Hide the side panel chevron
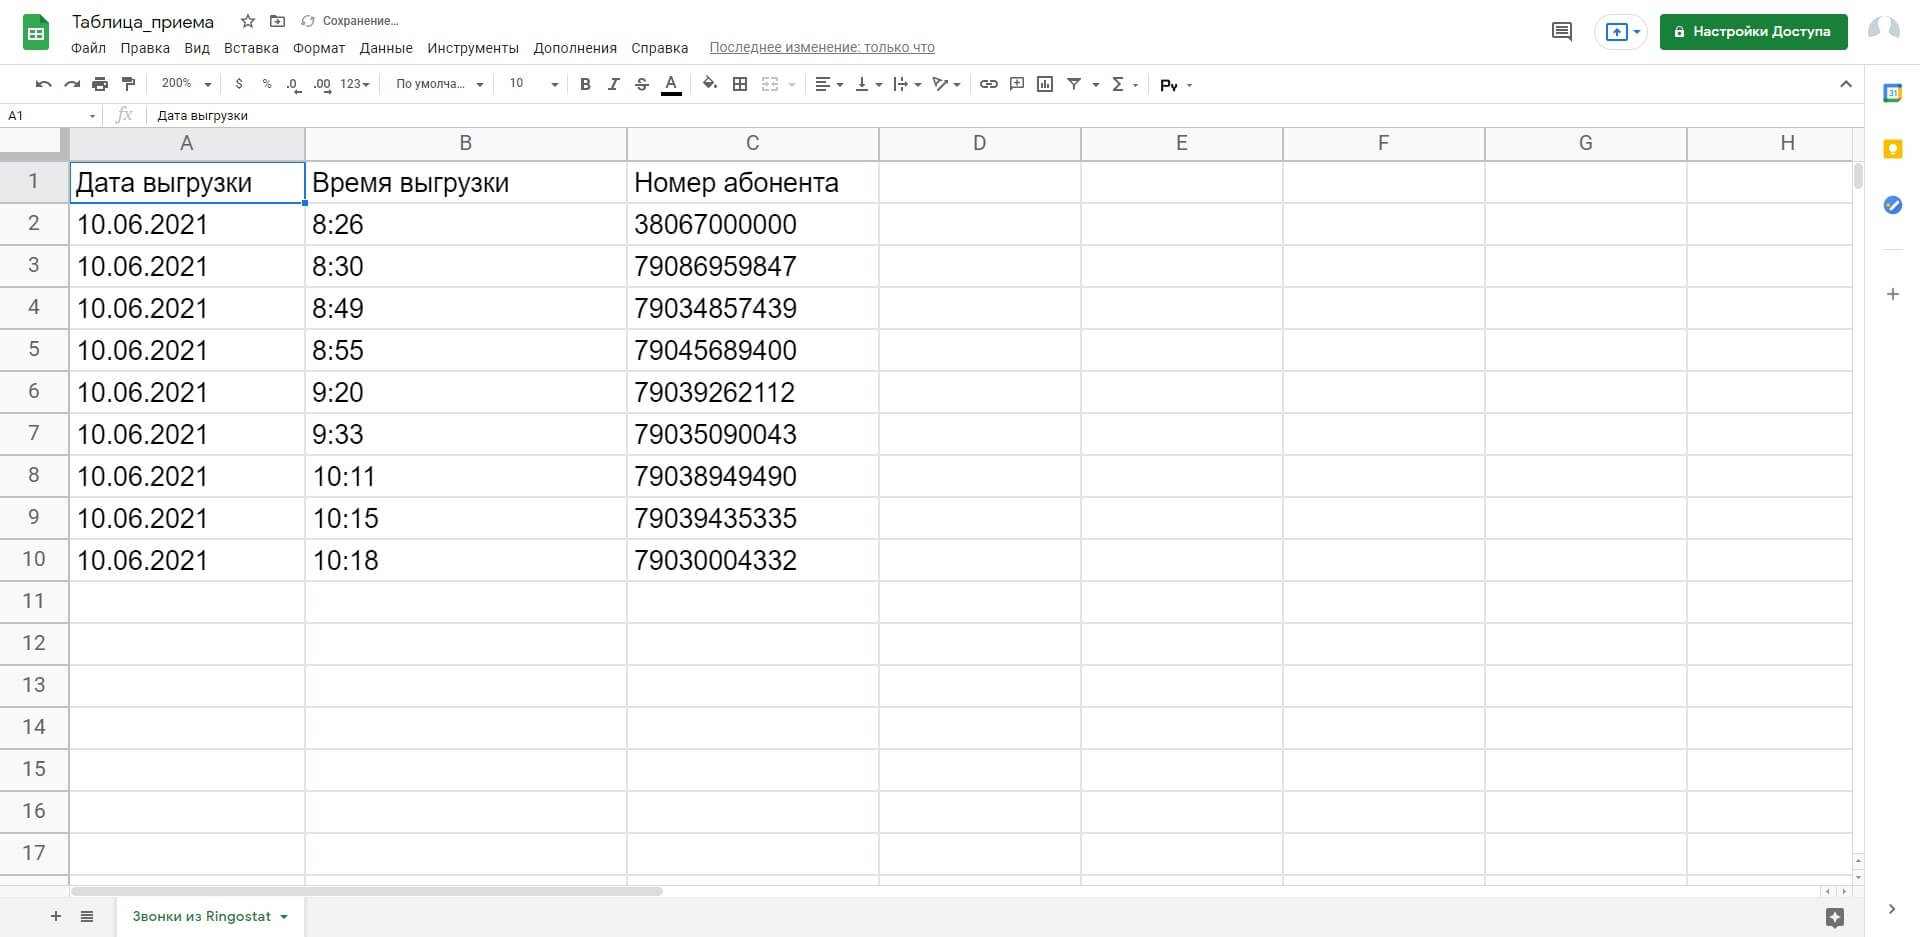The height and width of the screenshot is (937, 1920). point(1891,909)
